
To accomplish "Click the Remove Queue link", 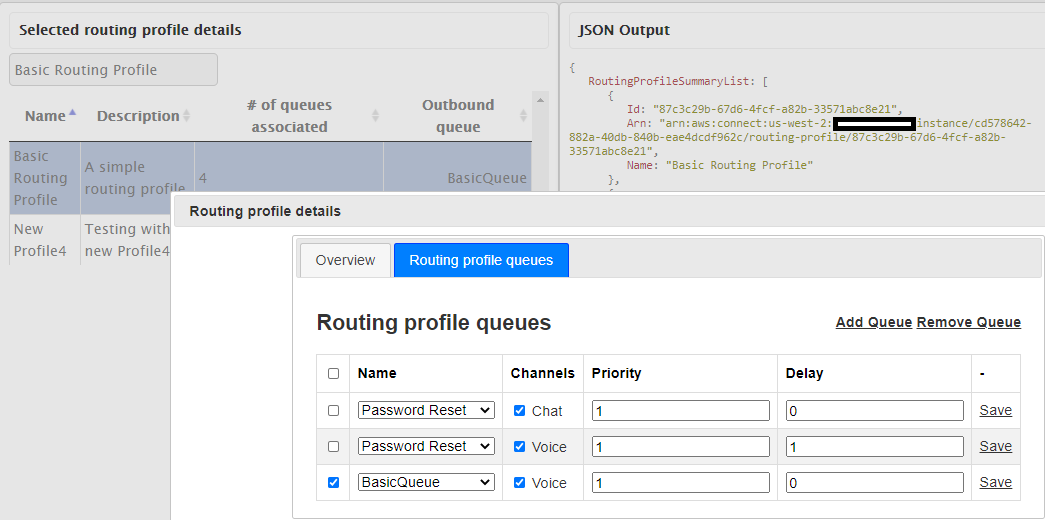I will tap(968, 323).
